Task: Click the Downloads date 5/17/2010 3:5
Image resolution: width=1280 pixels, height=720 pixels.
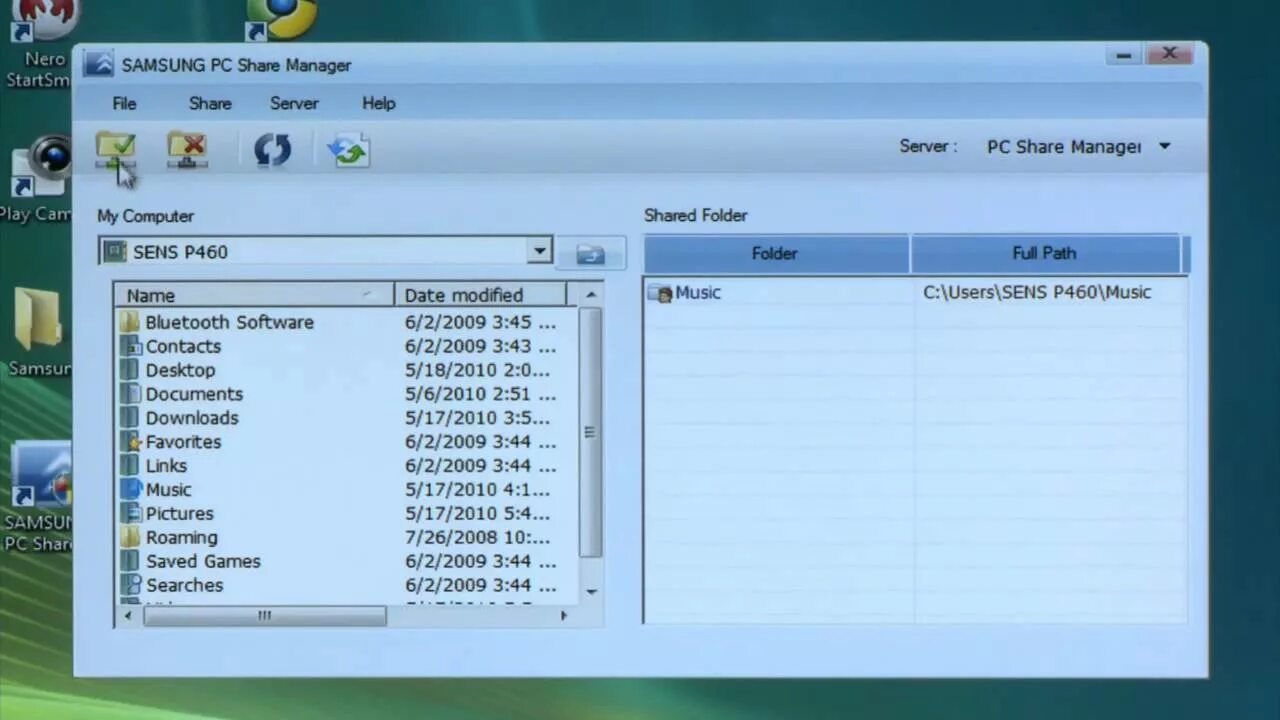Action: [x=477, y=418]
